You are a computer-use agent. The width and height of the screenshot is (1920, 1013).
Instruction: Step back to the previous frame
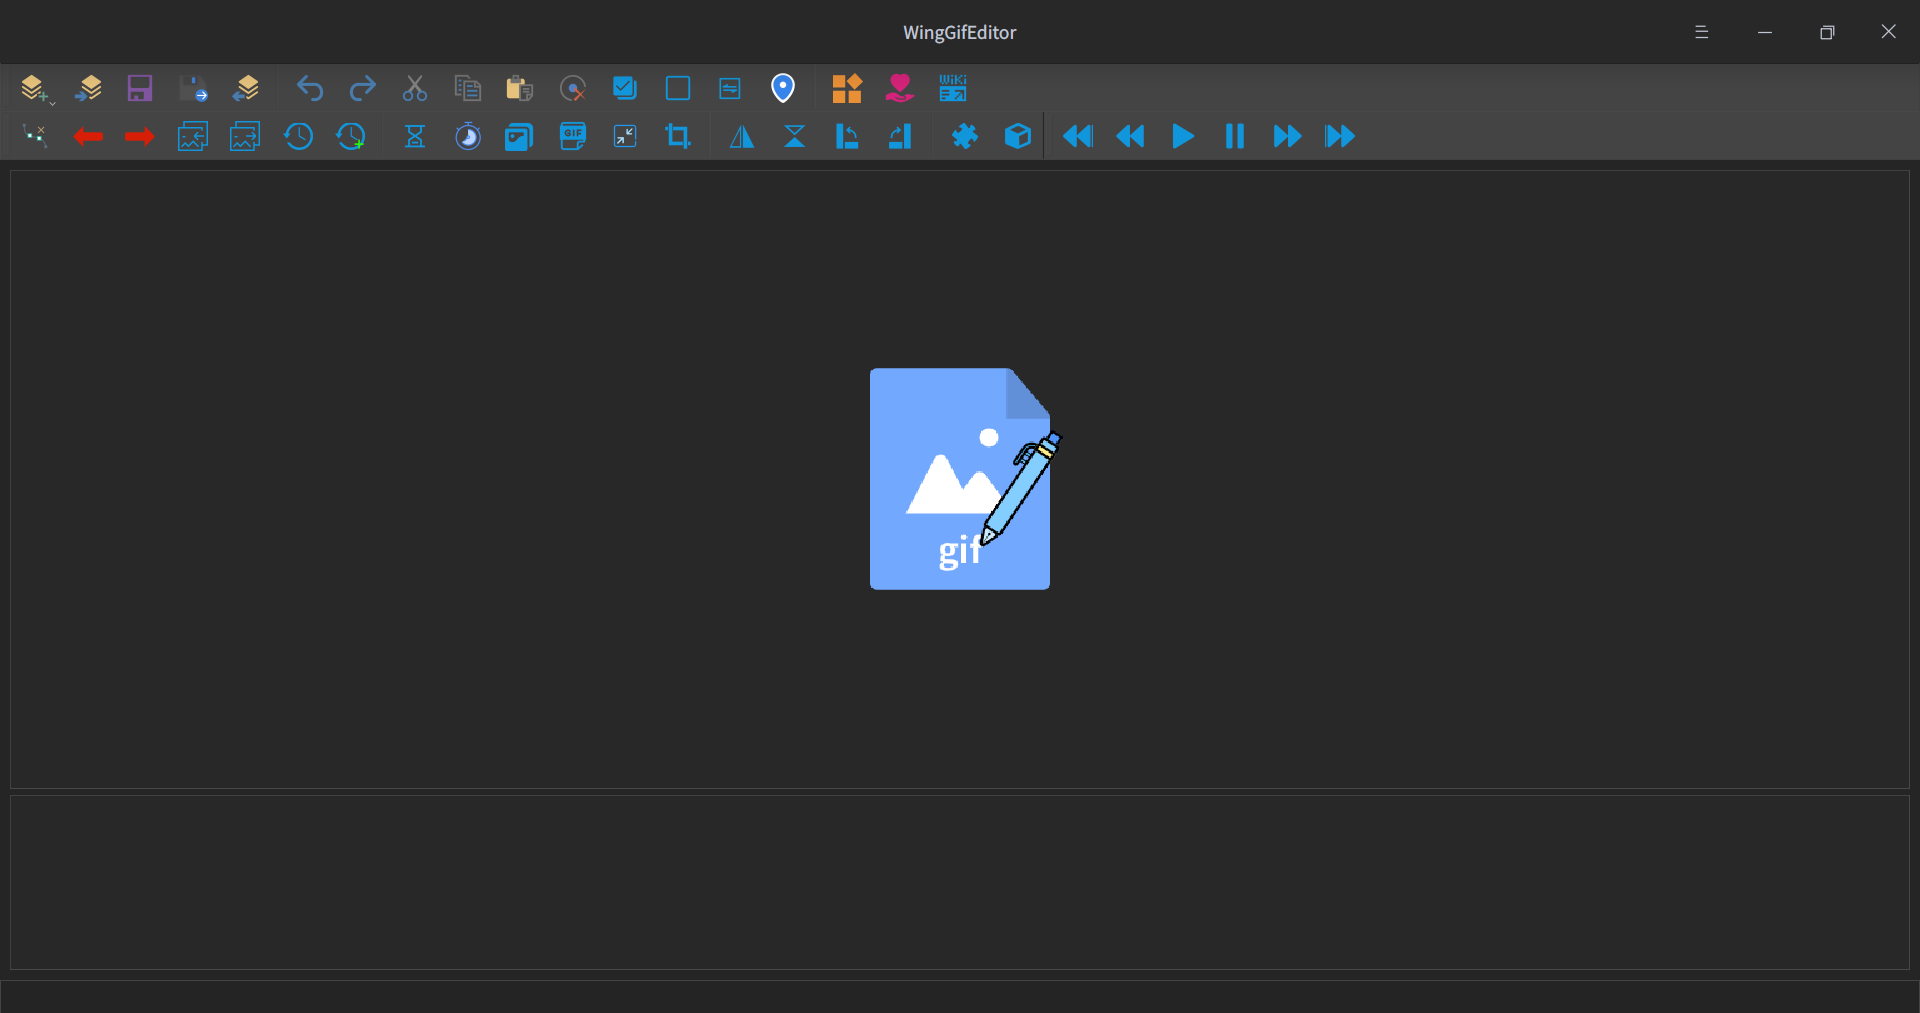(x=1130, y=136)
